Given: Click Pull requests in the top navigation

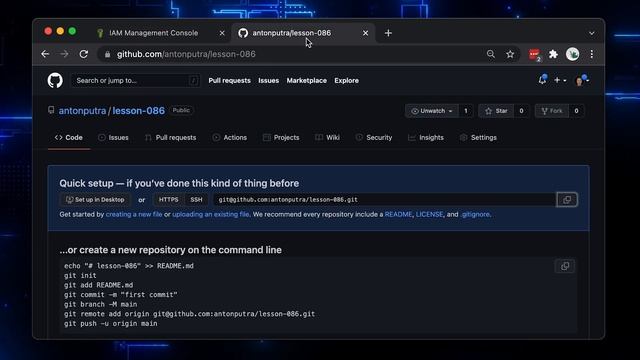Looking at the screenshot, I should [229, 80].
